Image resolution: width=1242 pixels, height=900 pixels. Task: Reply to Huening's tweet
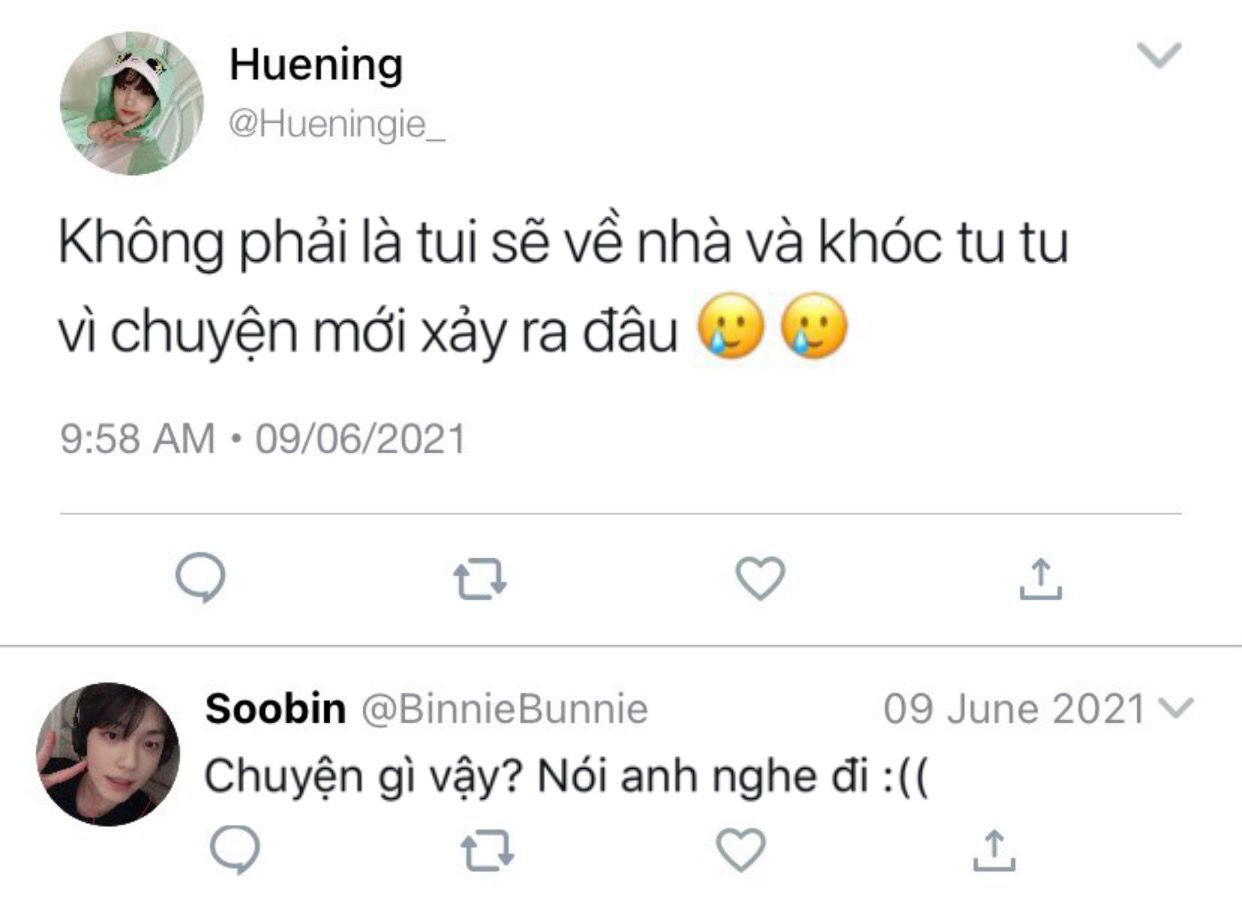click(200, 579)
